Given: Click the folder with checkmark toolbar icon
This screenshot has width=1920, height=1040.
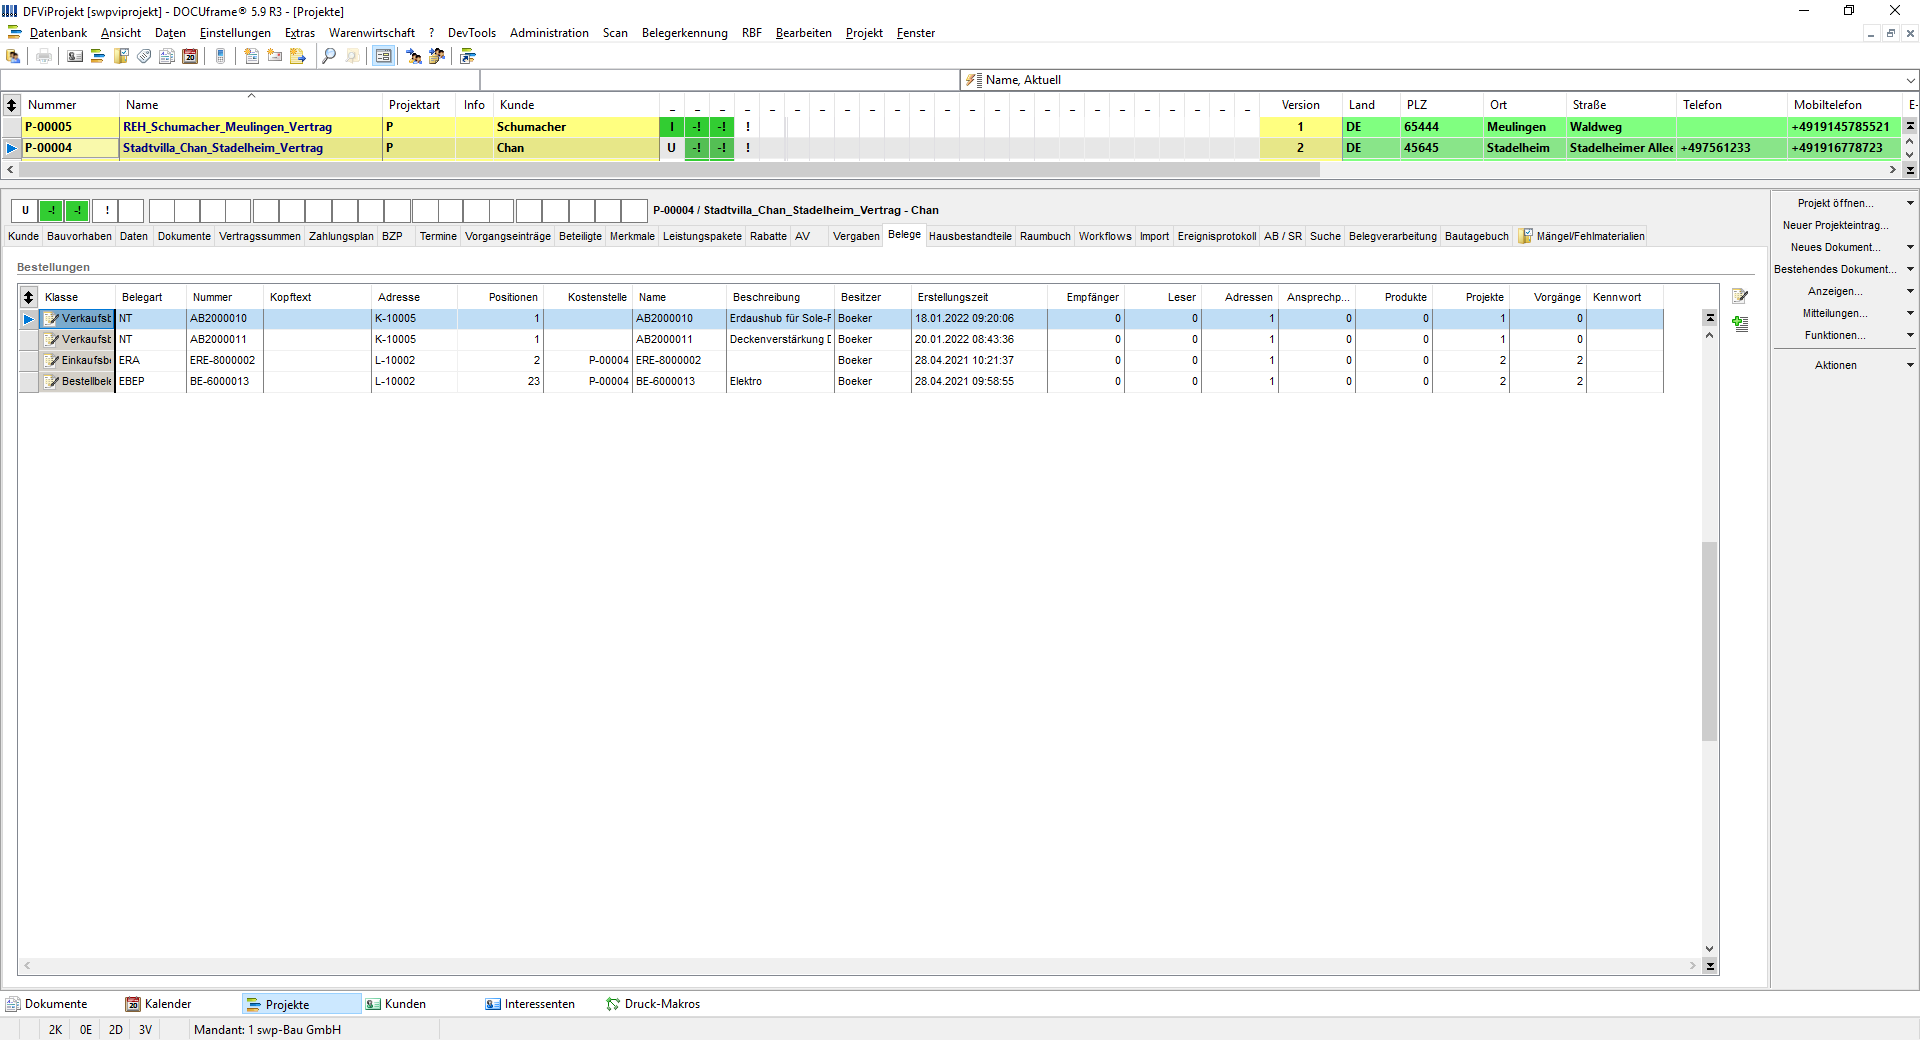Looking at the screenshot, I should 121,56.
